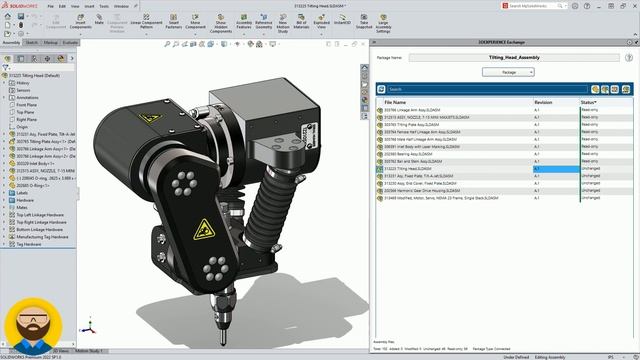
Task: Open the DimXpertManager tab icon
Action: tap(48, 59)
